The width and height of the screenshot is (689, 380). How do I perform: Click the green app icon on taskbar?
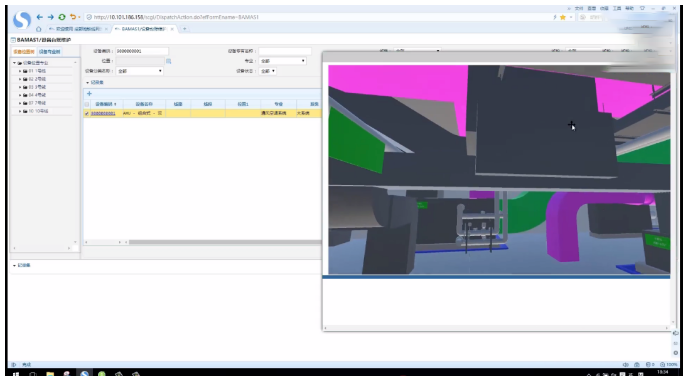coord(102,374)
